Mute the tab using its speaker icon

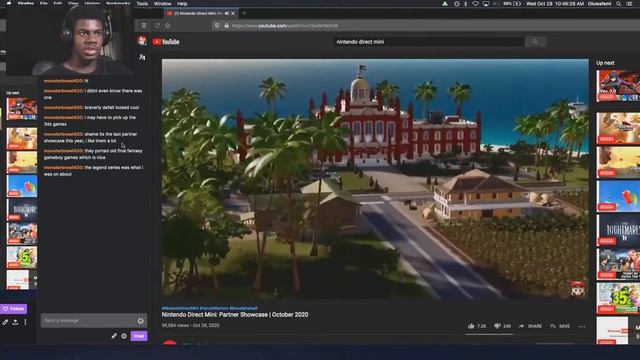click(227, 13)
